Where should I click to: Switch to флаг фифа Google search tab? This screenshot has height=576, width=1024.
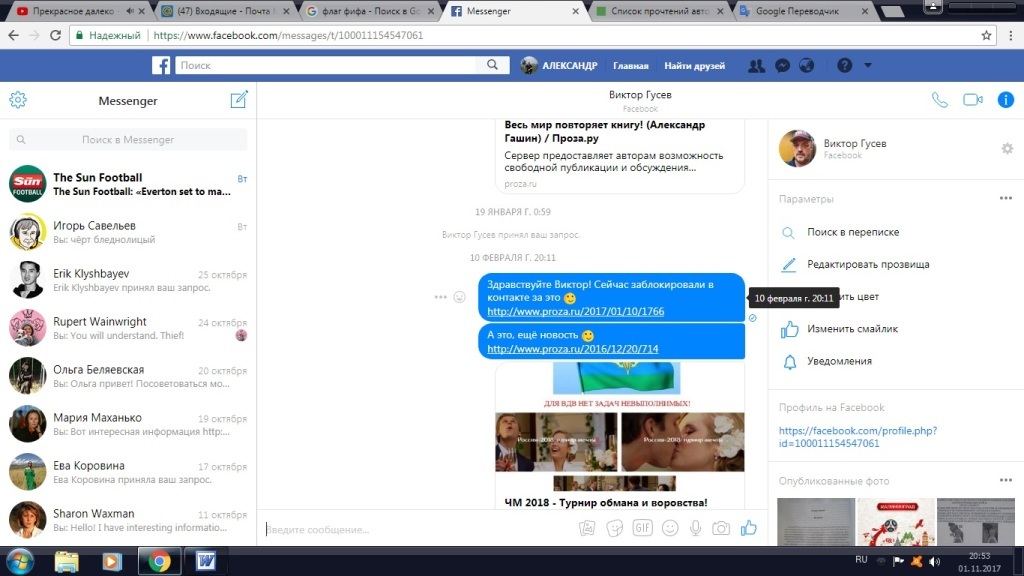coord(367,11)
